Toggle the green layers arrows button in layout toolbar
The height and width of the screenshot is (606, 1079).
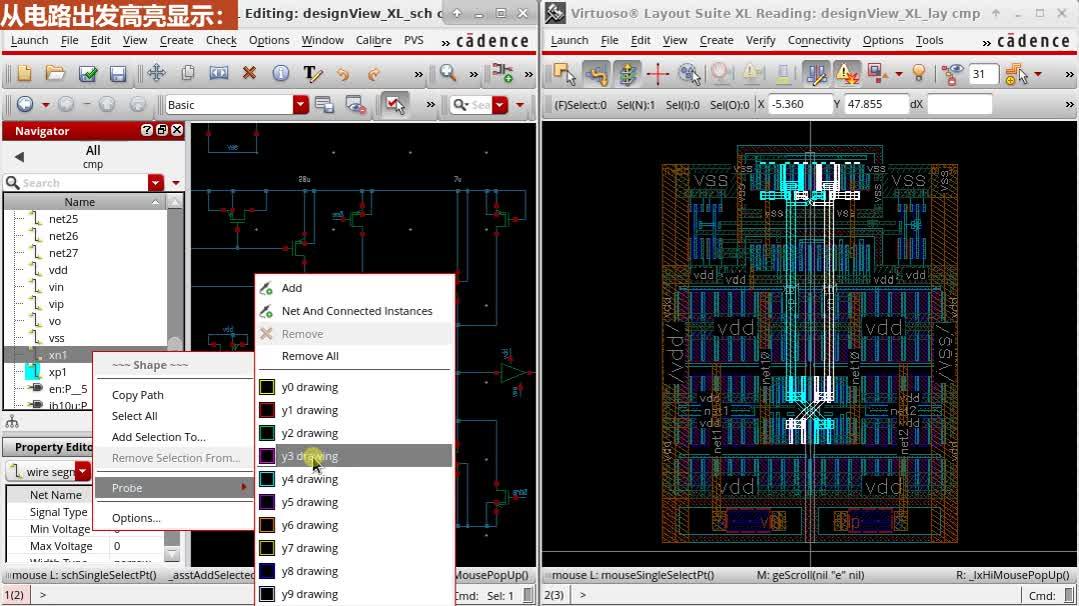tap(627, 74)
